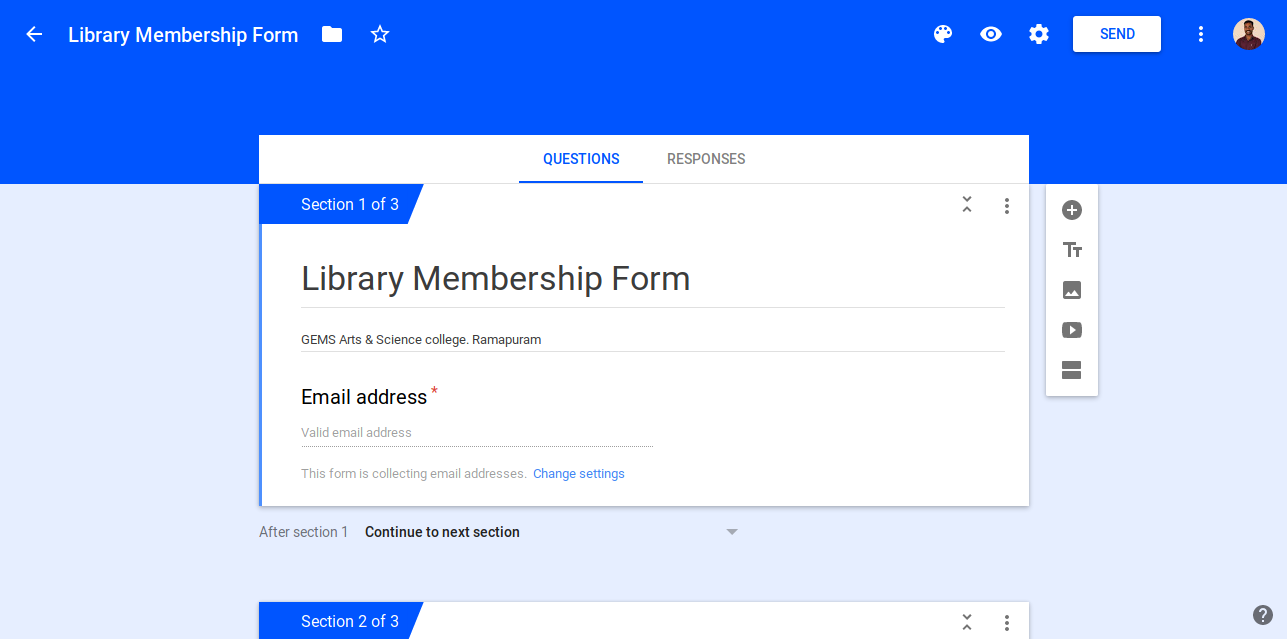Image resolution: width=1287 pixels, height=639 pixels.
Task: Add a video to the form
Action: click(x=1071, y=330)
